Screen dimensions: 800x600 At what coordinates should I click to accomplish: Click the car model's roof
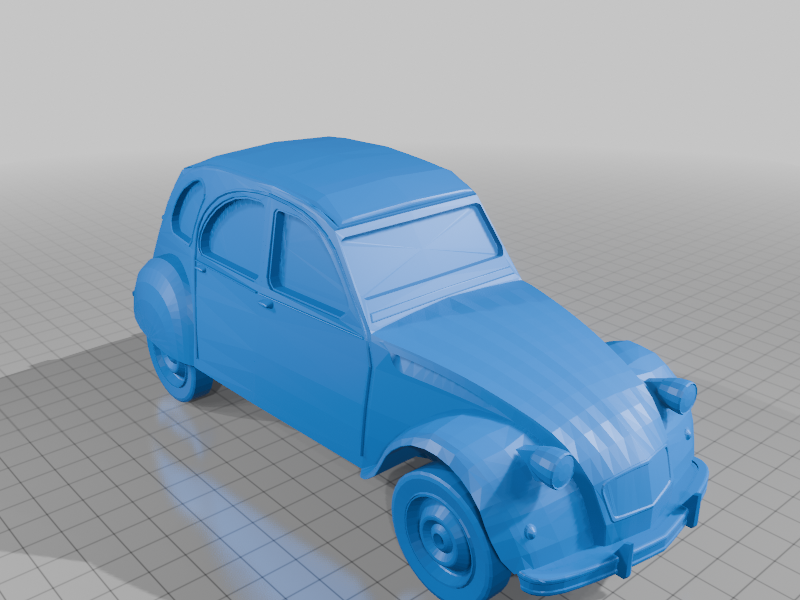pos(332,179)
